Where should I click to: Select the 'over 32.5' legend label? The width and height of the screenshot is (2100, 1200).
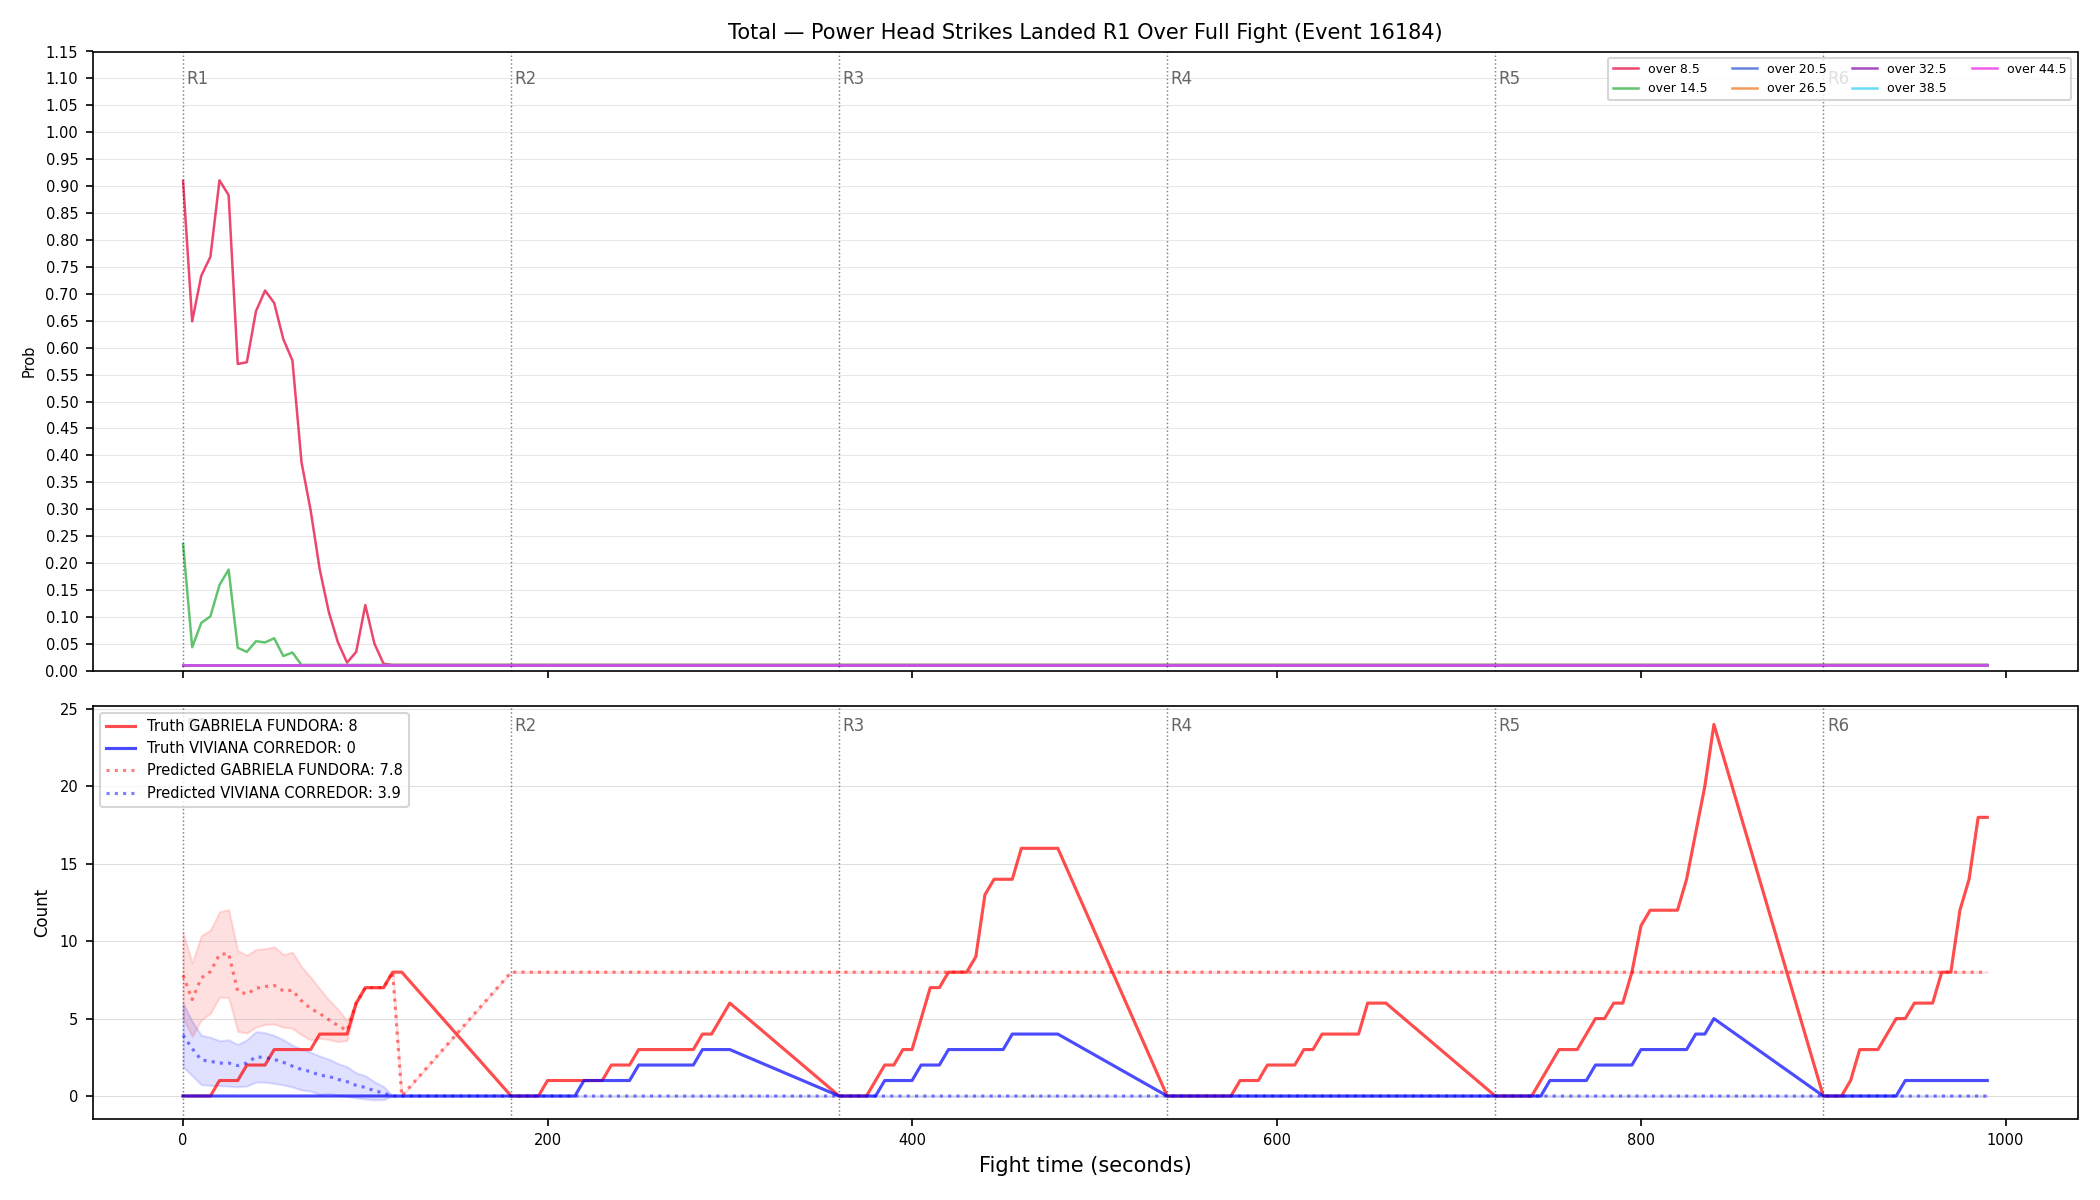(x=1916, y=69)
